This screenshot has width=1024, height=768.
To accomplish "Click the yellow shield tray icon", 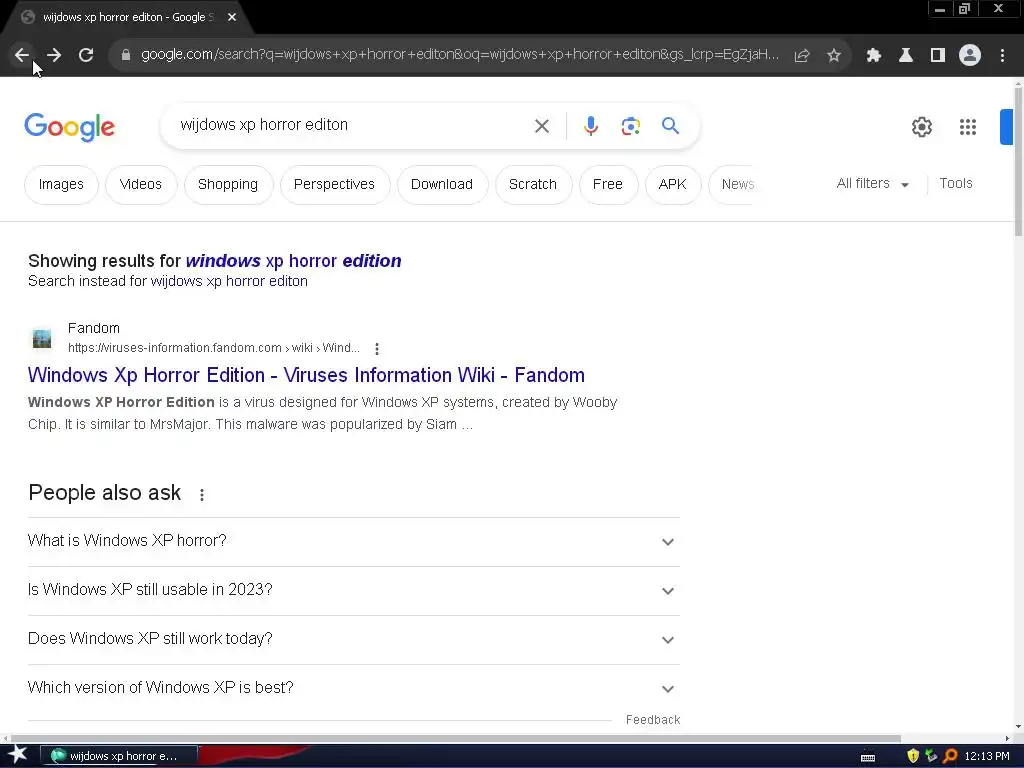I will pos(912,756).
